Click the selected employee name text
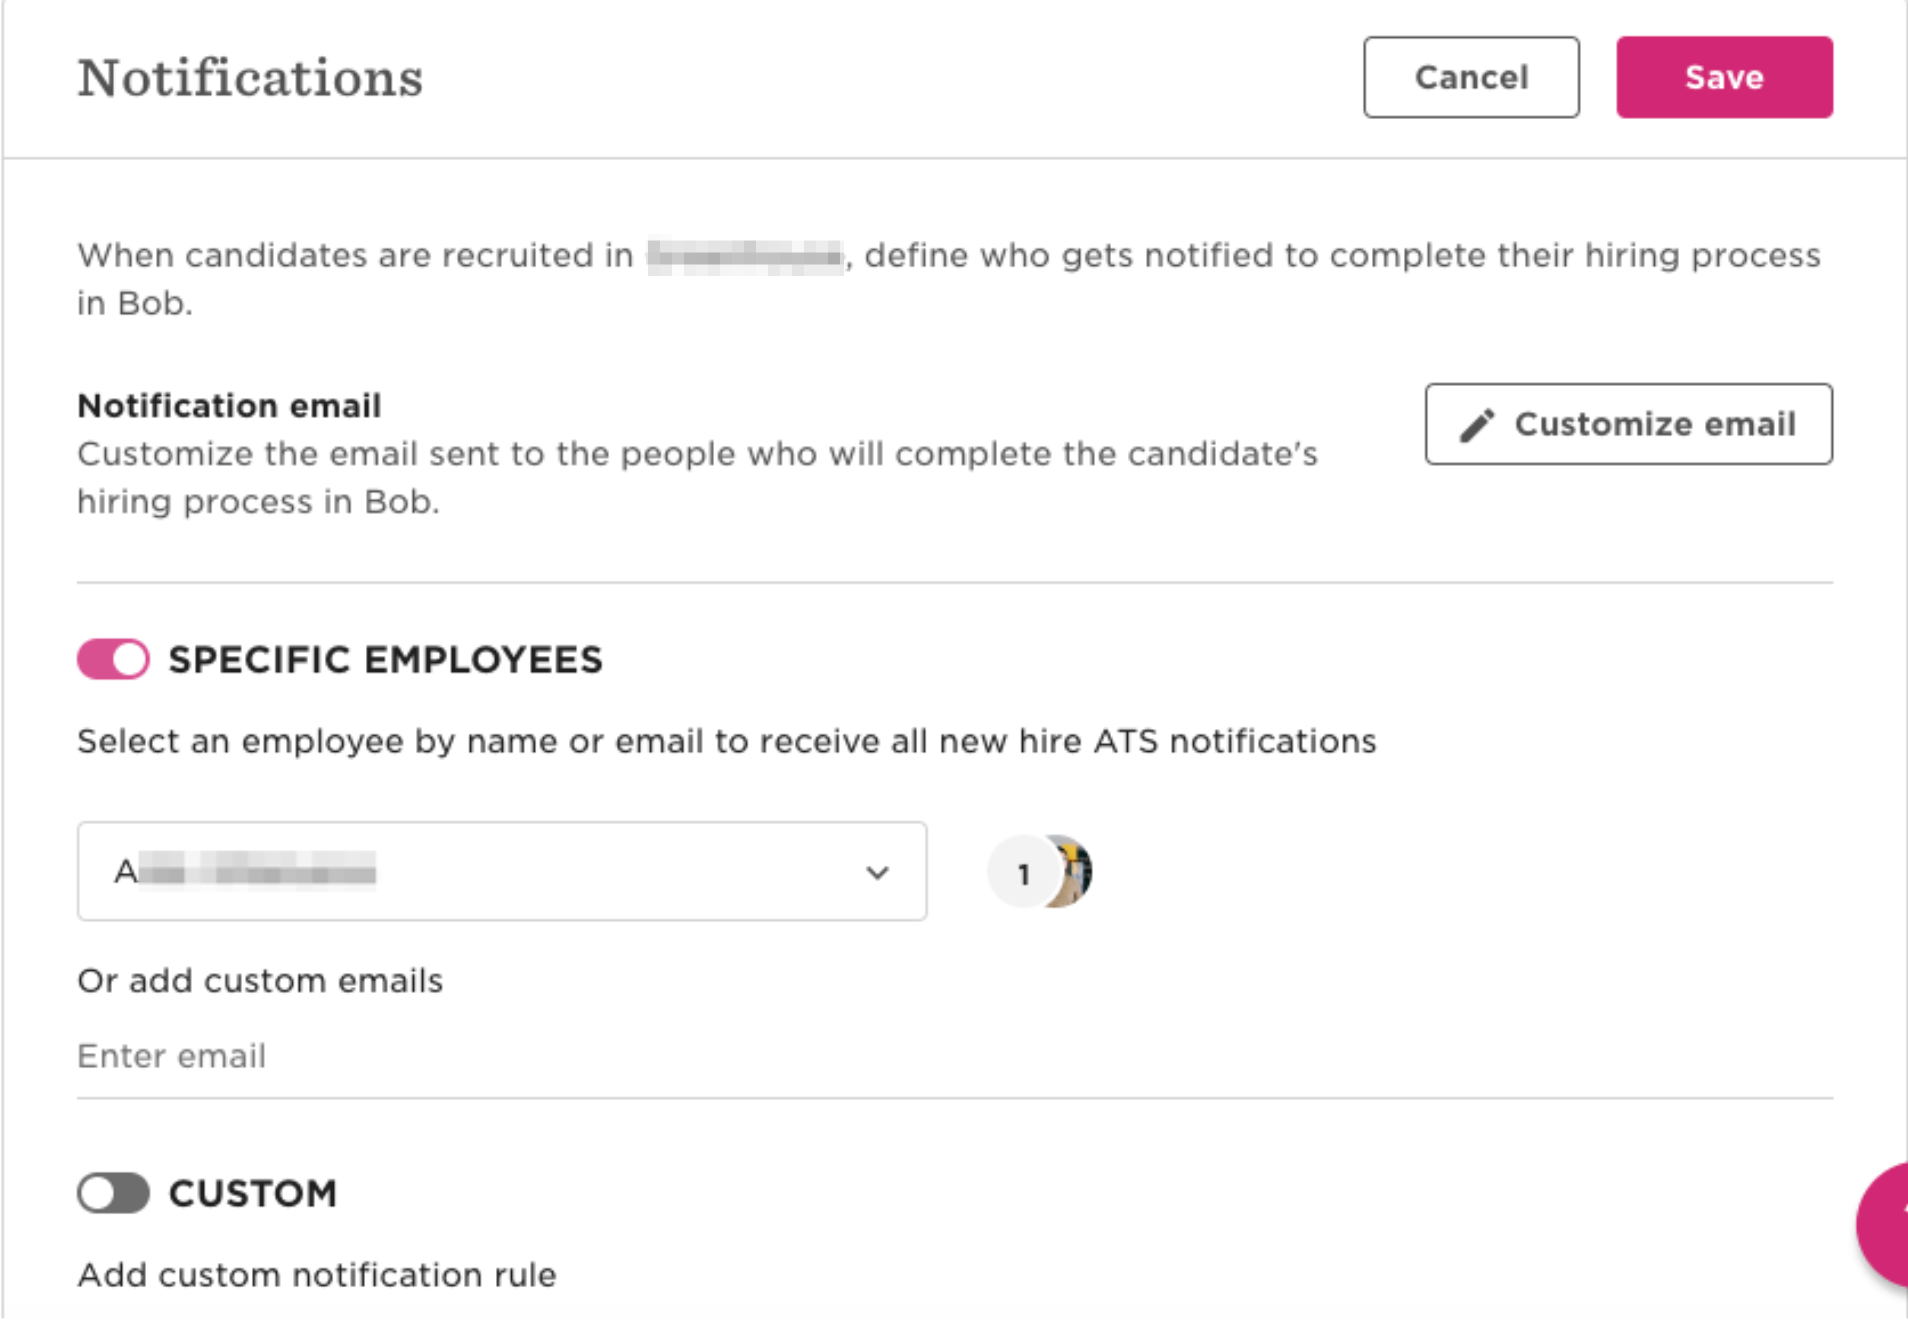 [x=245, y=871]
